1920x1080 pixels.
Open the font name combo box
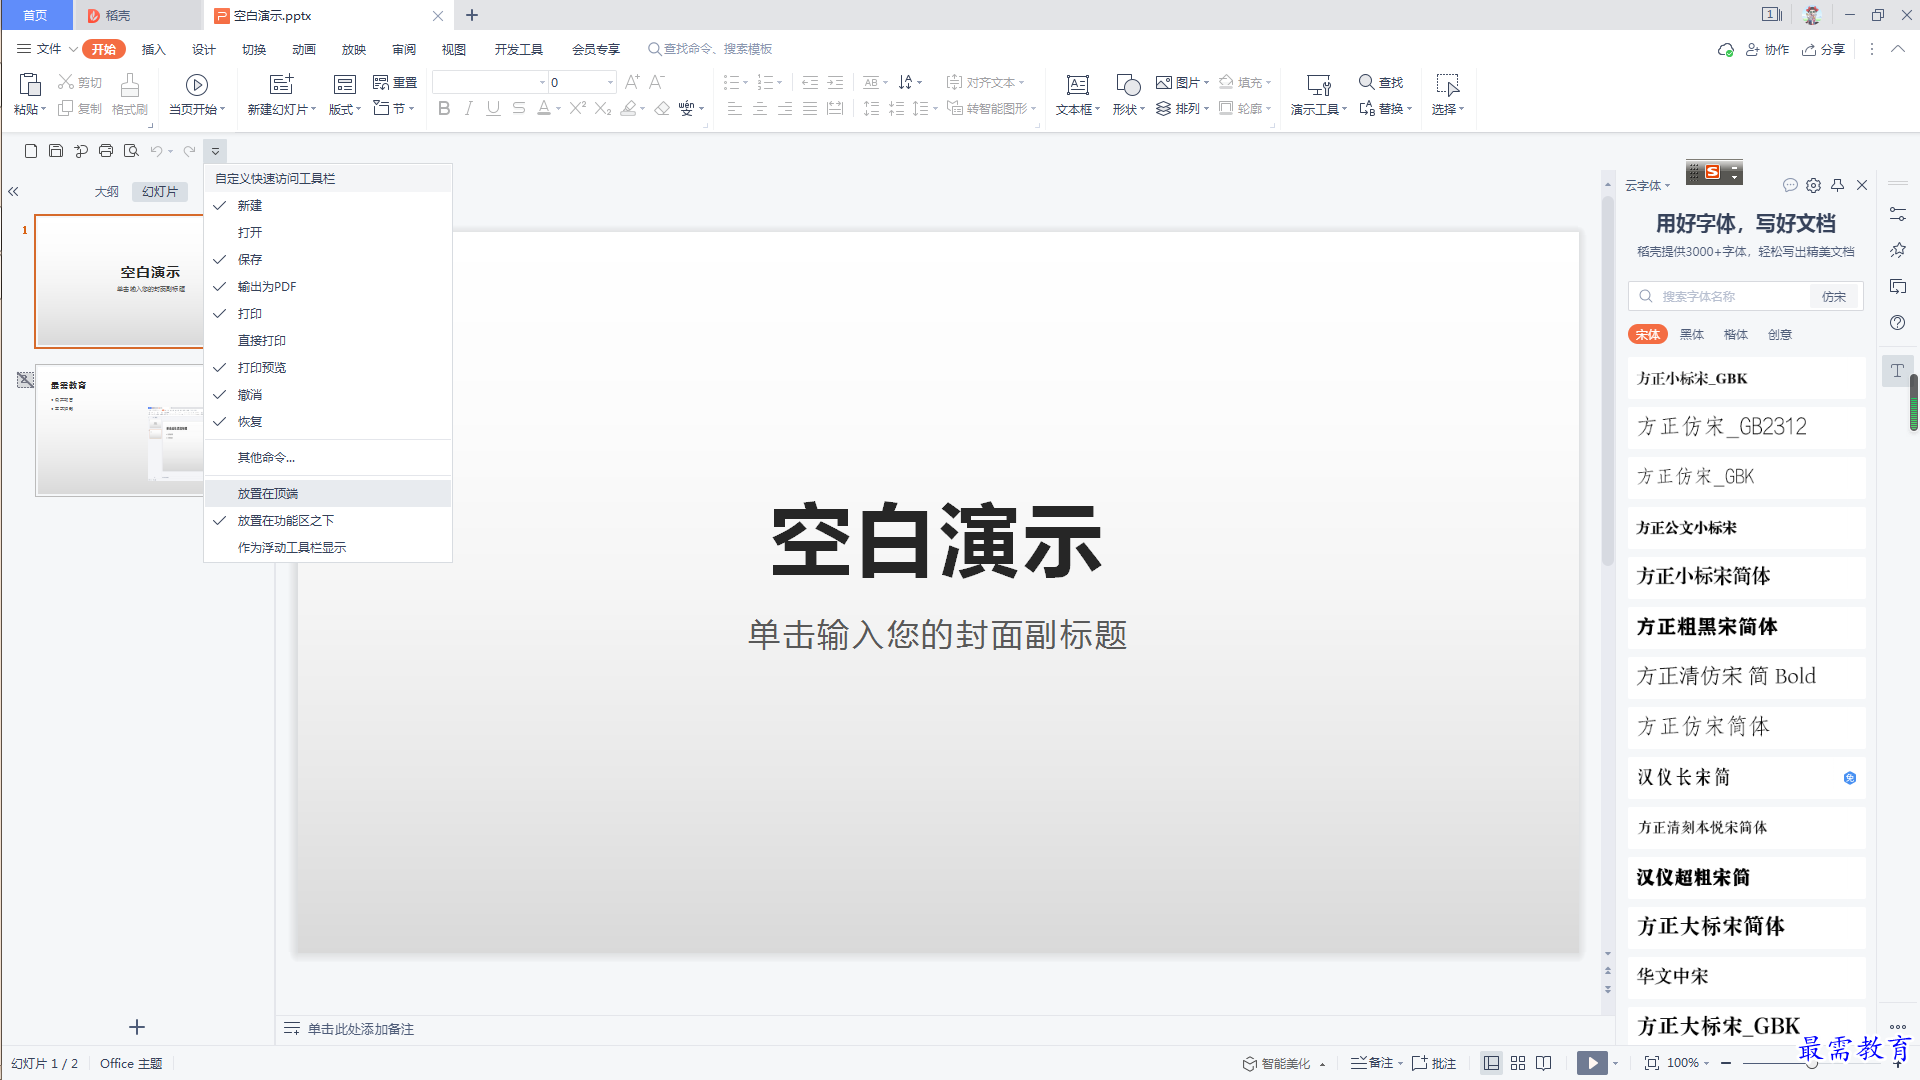coord(490,82)
